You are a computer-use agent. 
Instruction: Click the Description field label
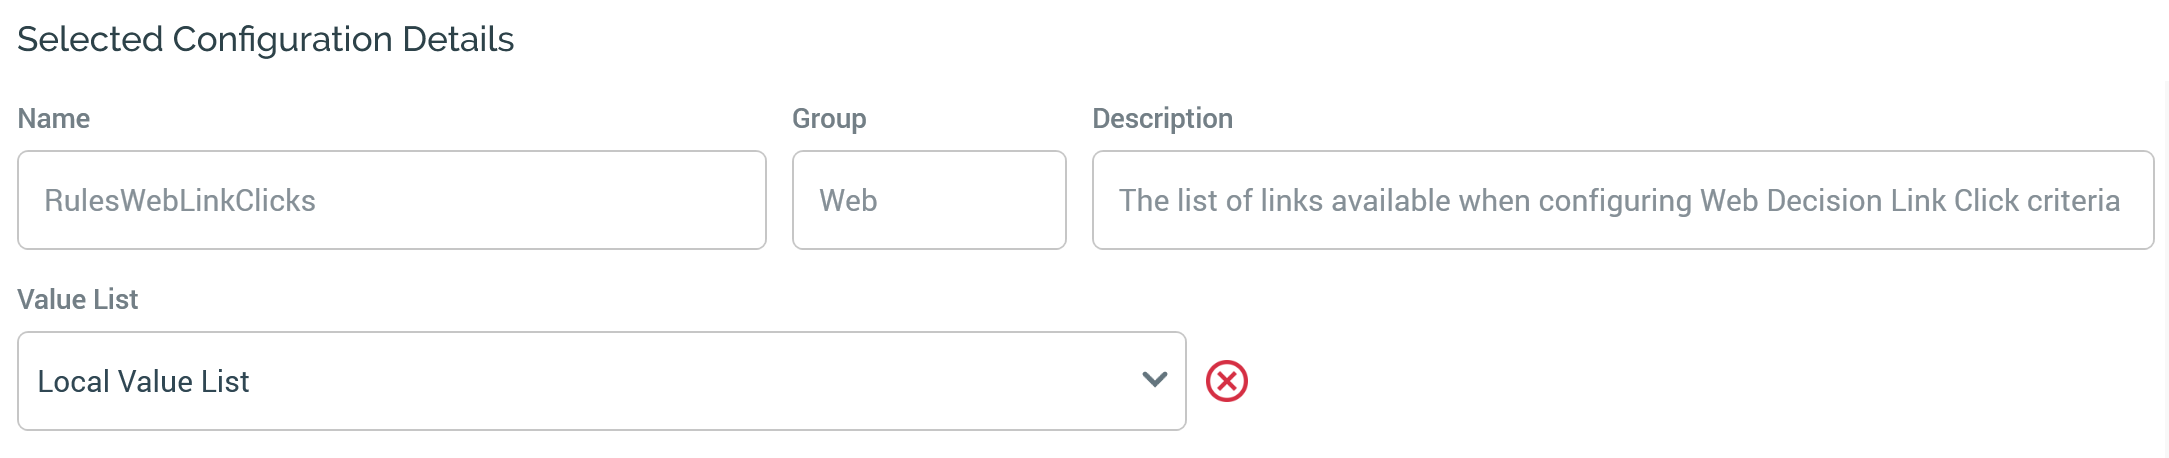click(x=1162, y=119)
